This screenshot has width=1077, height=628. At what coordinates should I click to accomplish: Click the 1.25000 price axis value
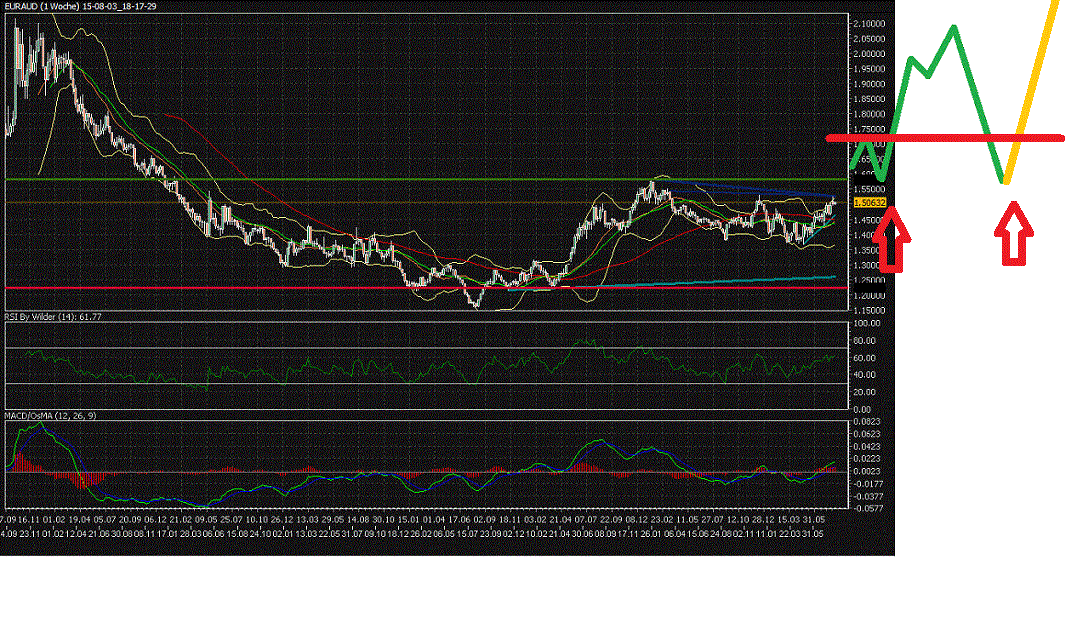(869, 281)
